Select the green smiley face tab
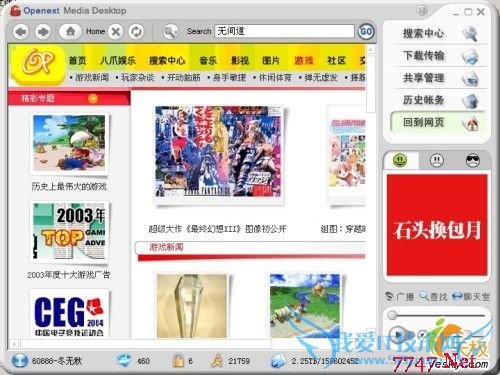This screenshot has height=375, width=500. pos(400,161)
